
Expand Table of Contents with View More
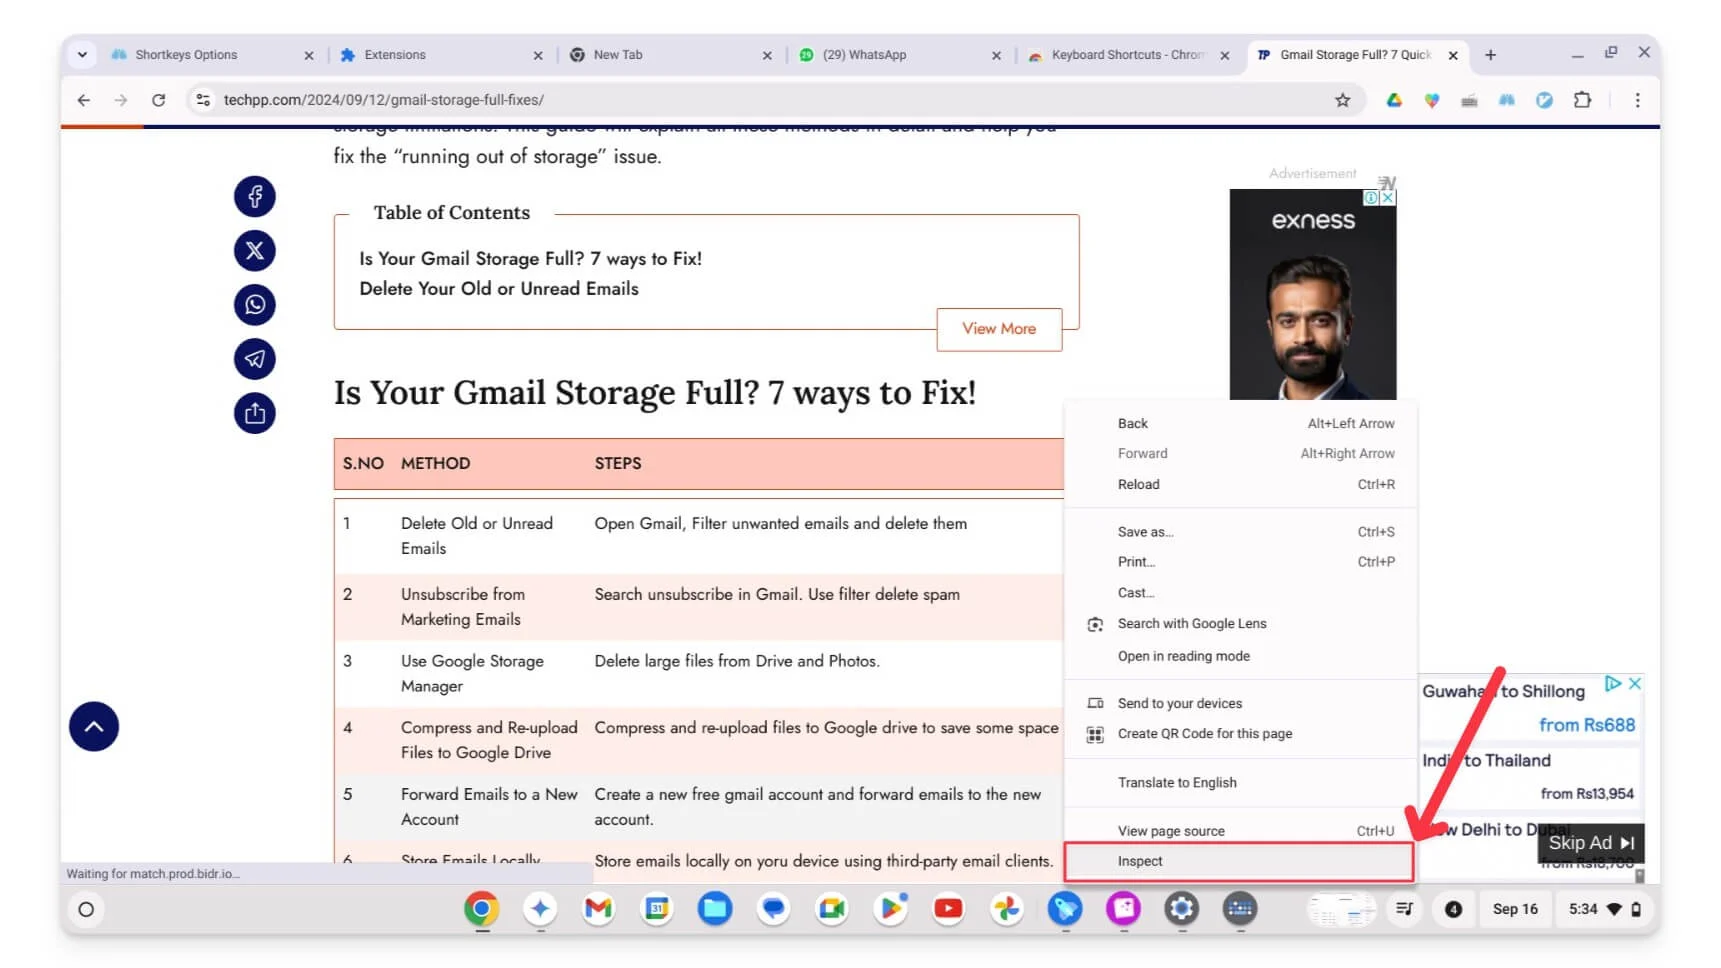[998, 329]
